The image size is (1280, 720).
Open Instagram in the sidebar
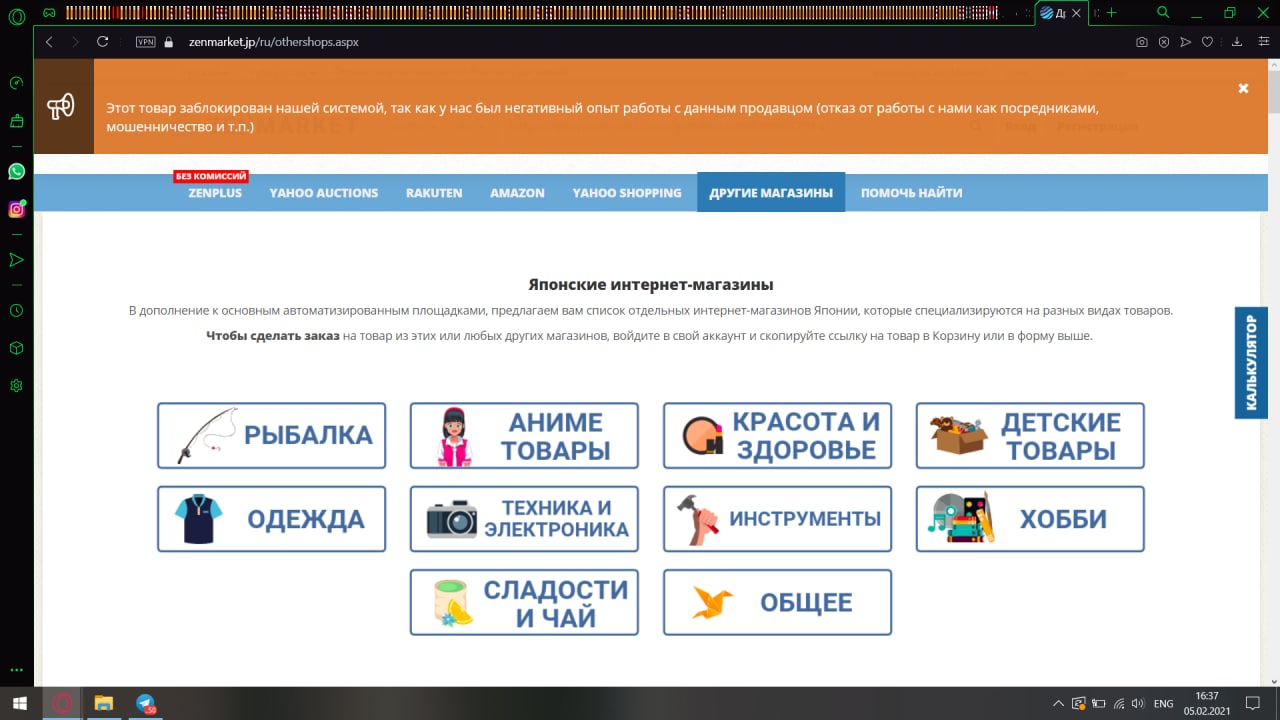click(16, 209)
